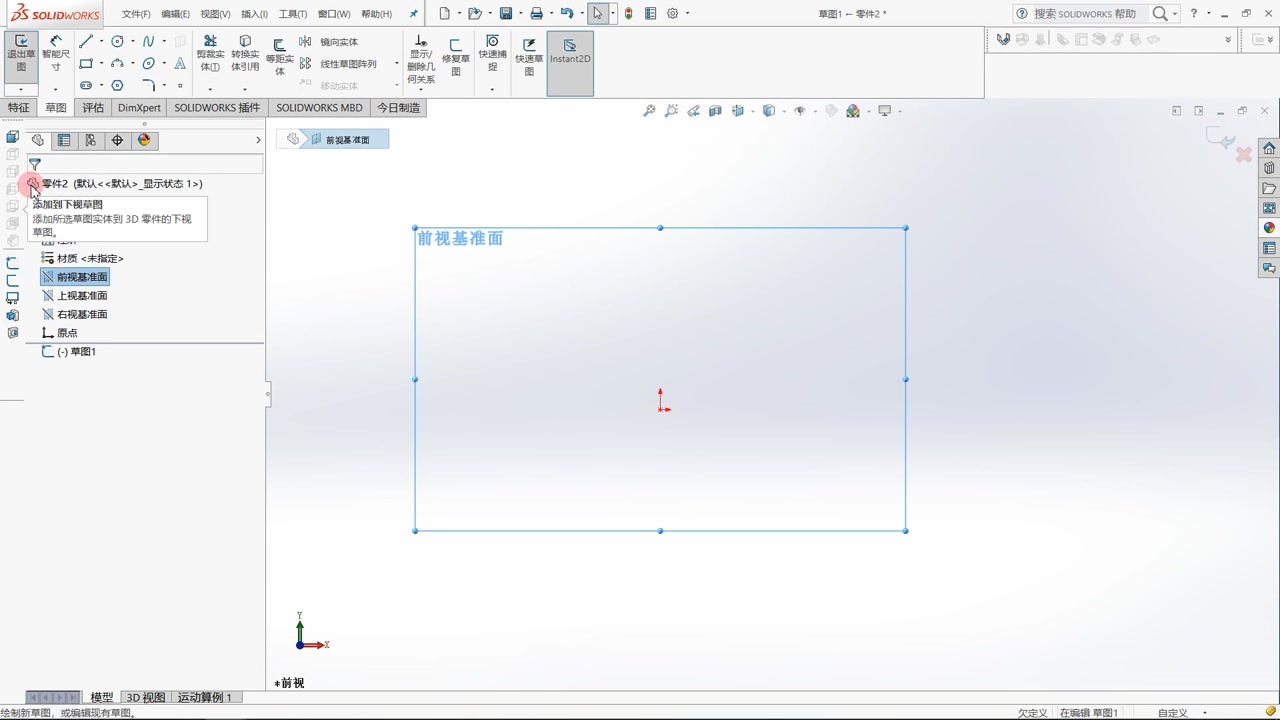The width and height of the screenshot is (1280, 720).
Task: Switch to the SOLIDWORKS 插件 tab
Action: pos(217,108)
